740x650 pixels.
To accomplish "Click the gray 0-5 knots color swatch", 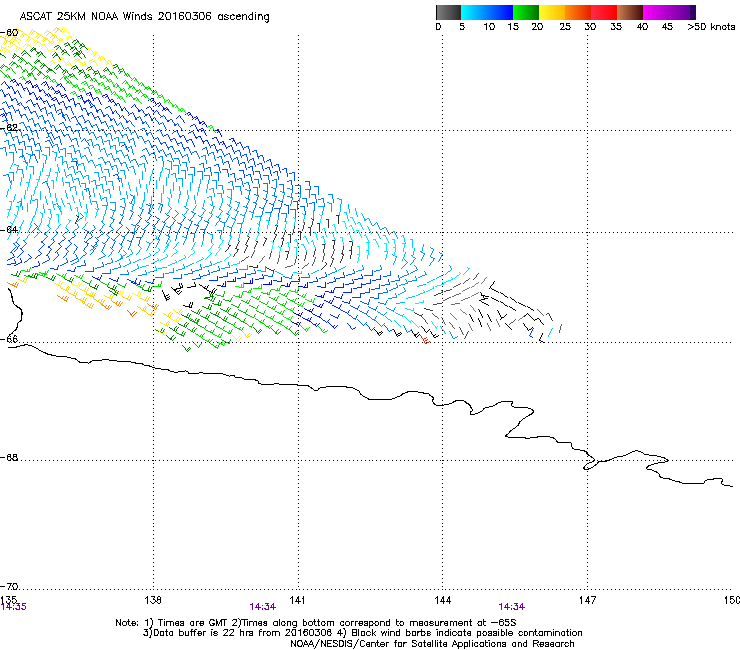I will [x=448, y=12].
